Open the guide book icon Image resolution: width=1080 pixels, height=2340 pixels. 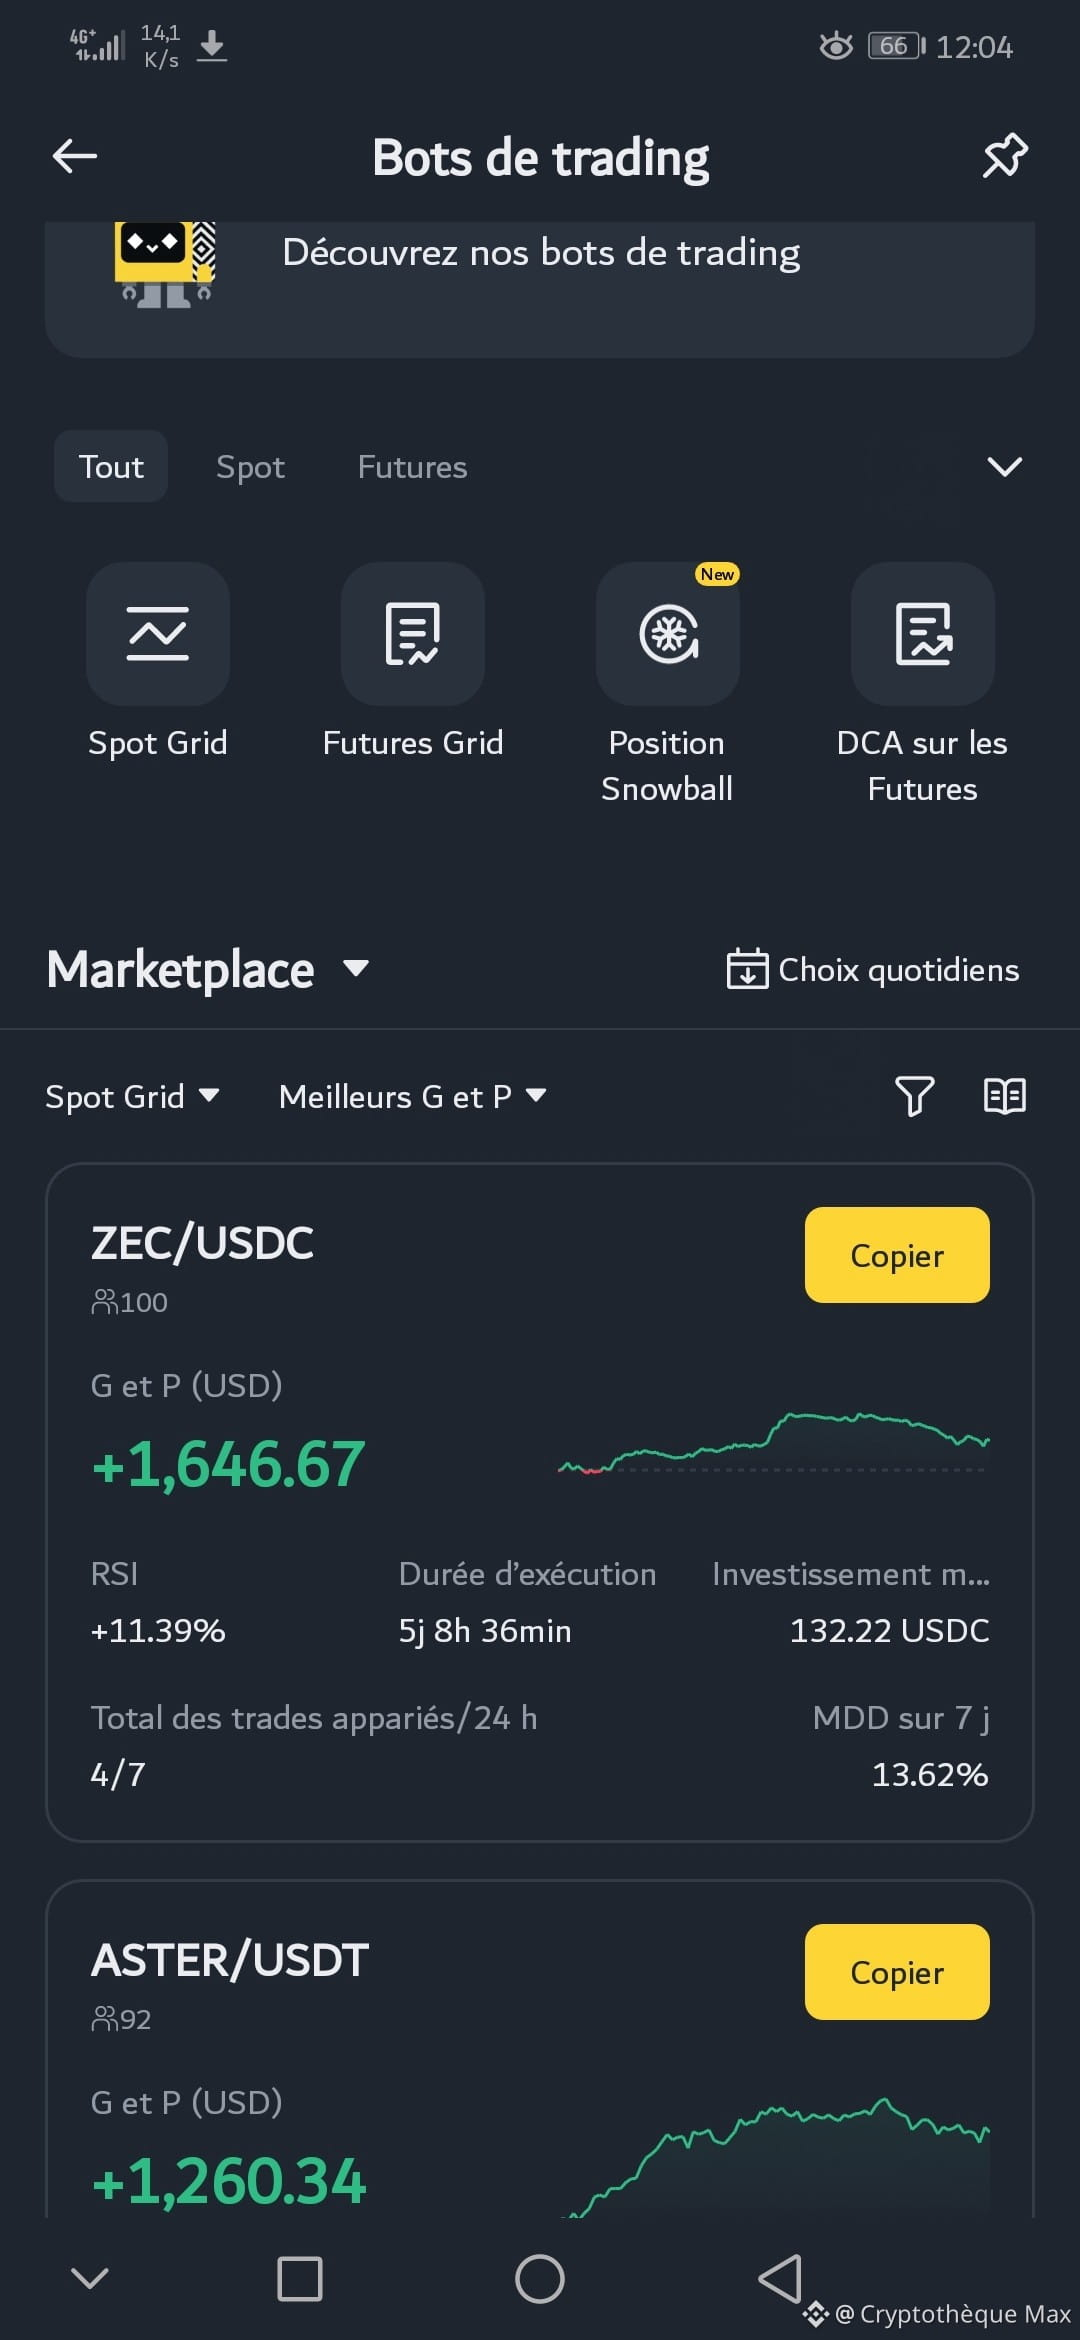coord(1004,1096)
